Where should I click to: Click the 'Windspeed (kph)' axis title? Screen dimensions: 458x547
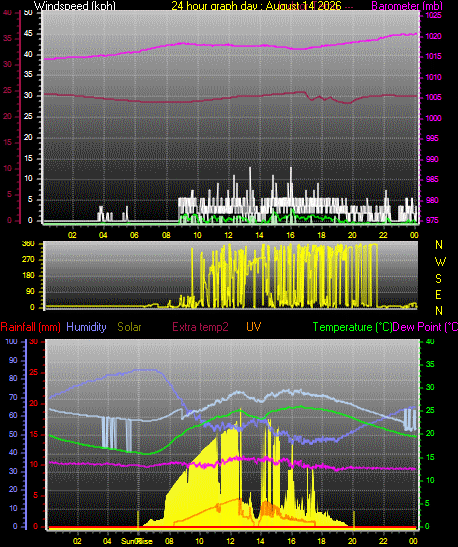pos(75,5)
